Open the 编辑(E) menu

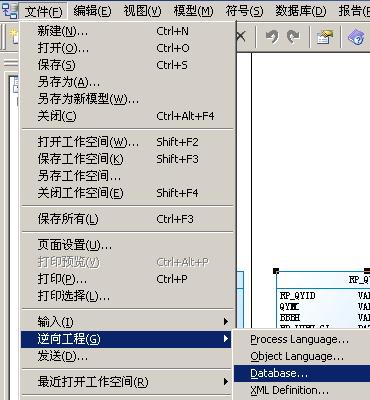click(x=92, y=12)
